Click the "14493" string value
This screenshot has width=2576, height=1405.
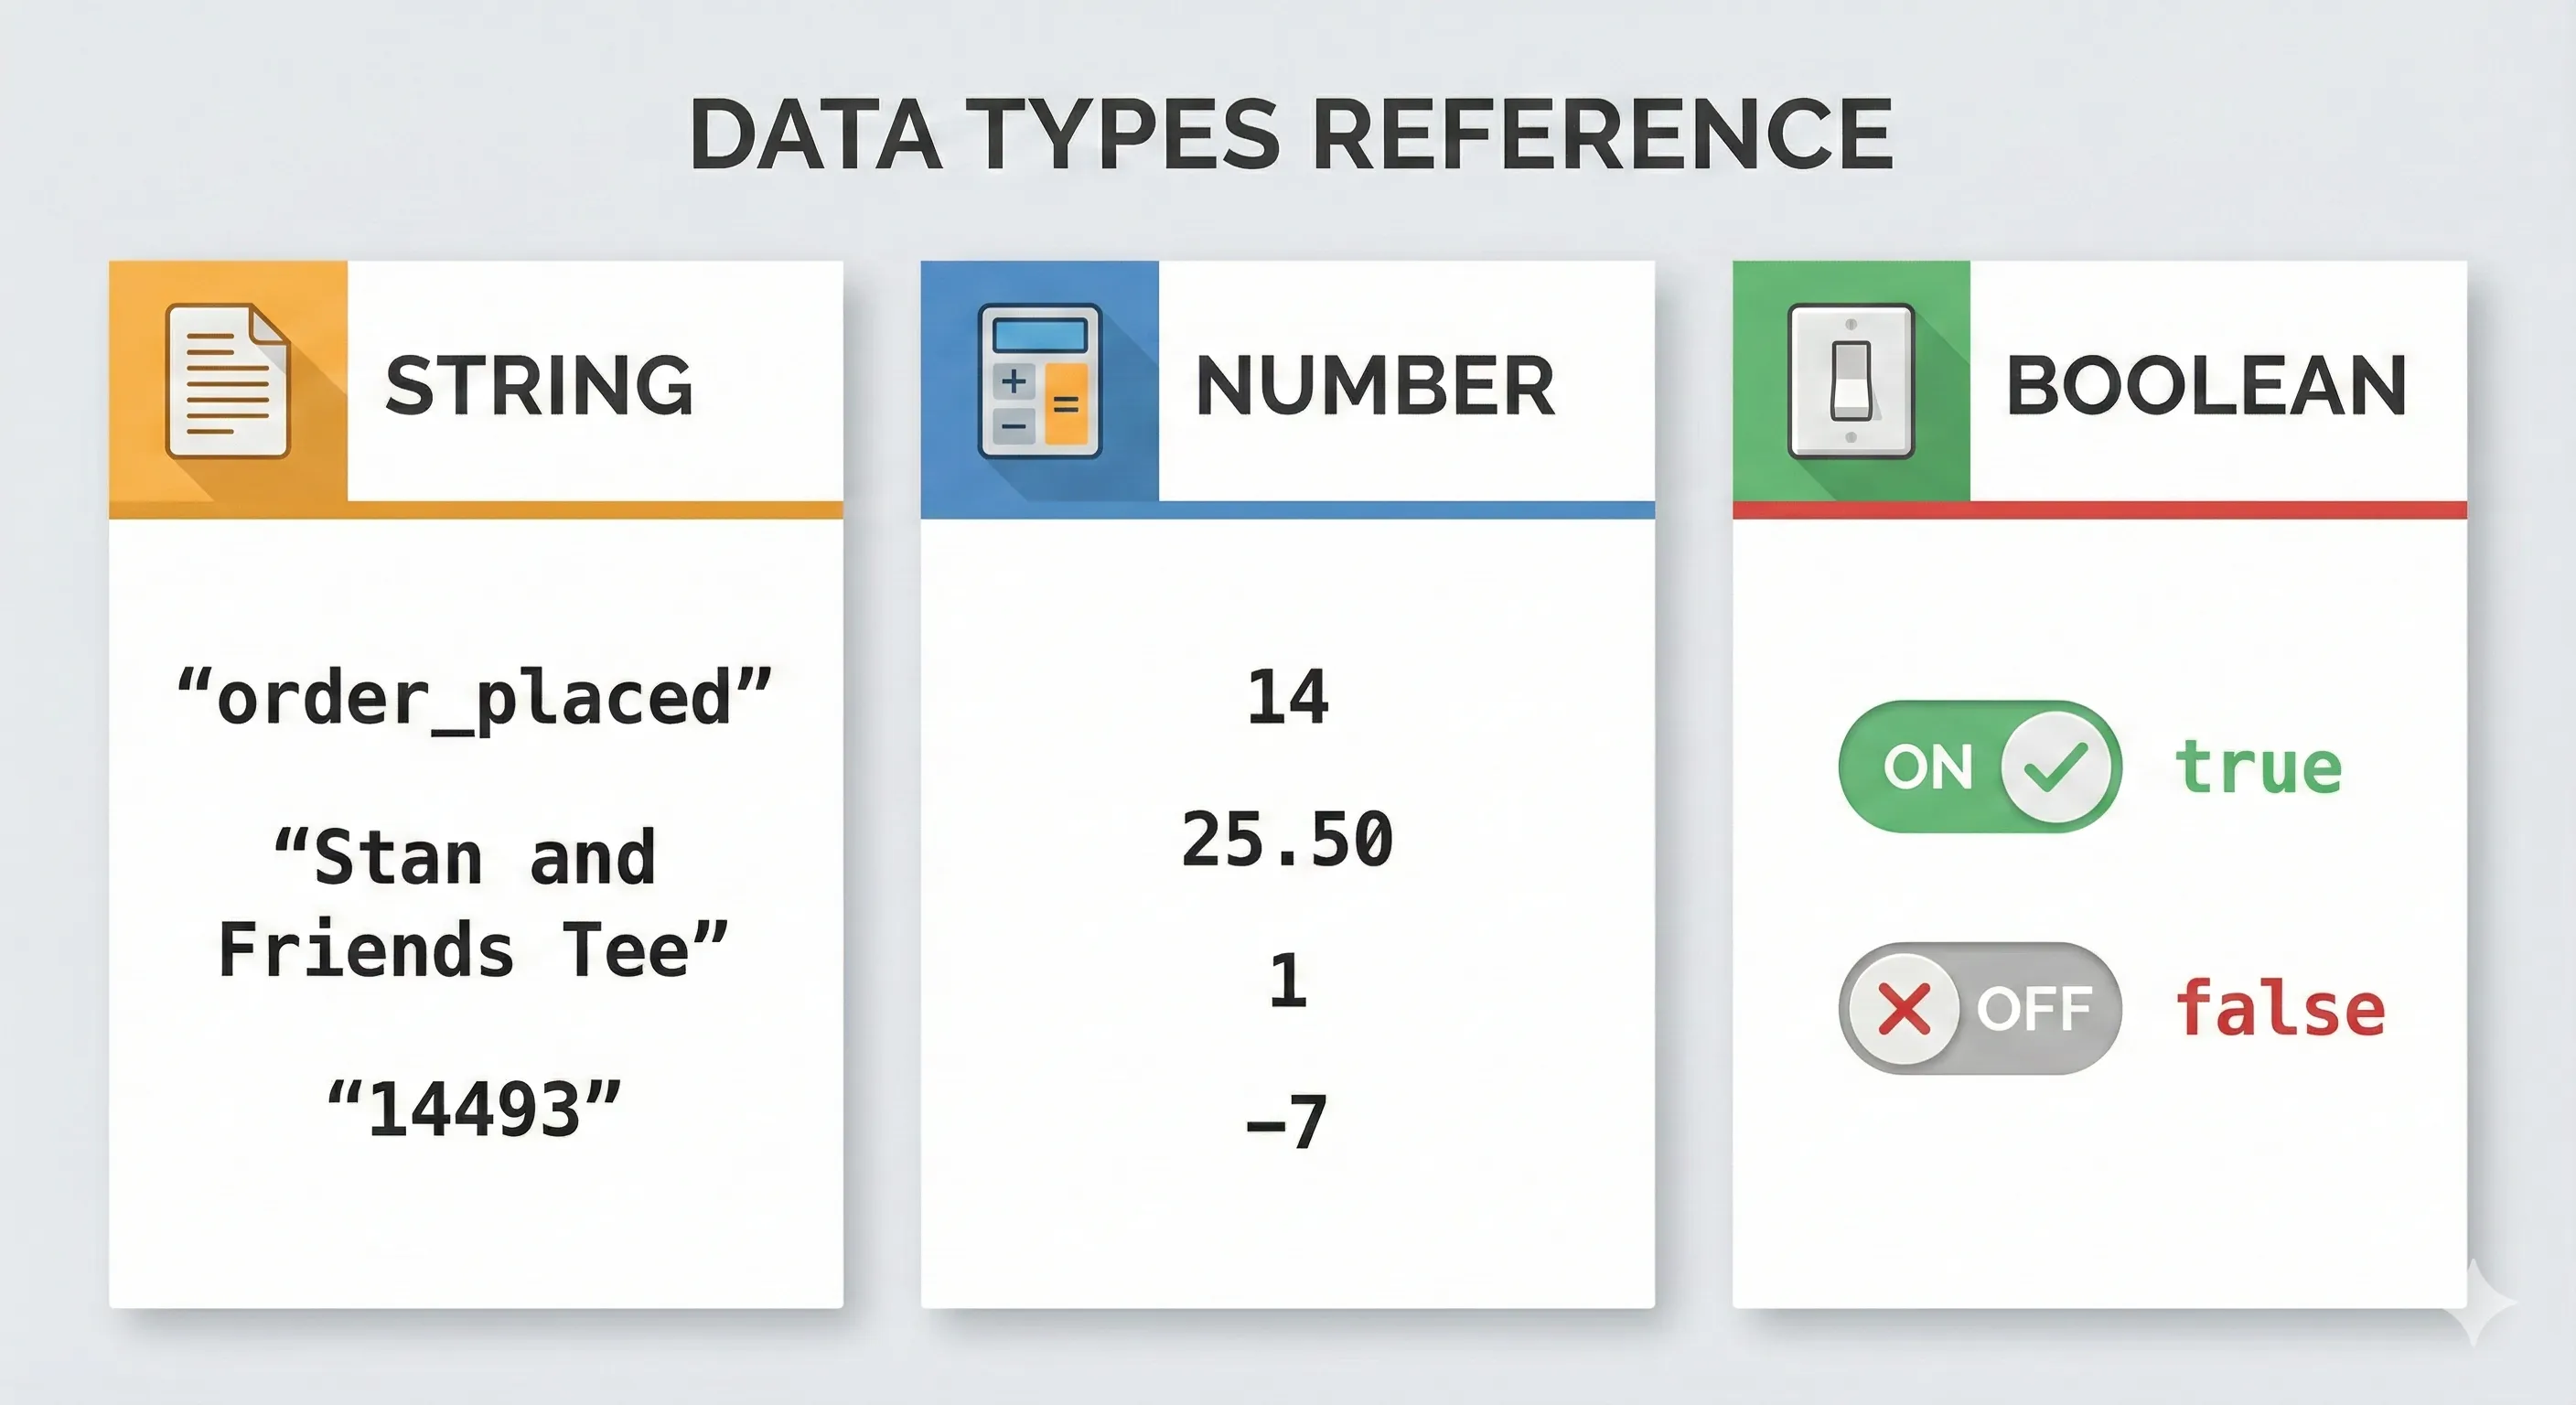(474, 1109)
